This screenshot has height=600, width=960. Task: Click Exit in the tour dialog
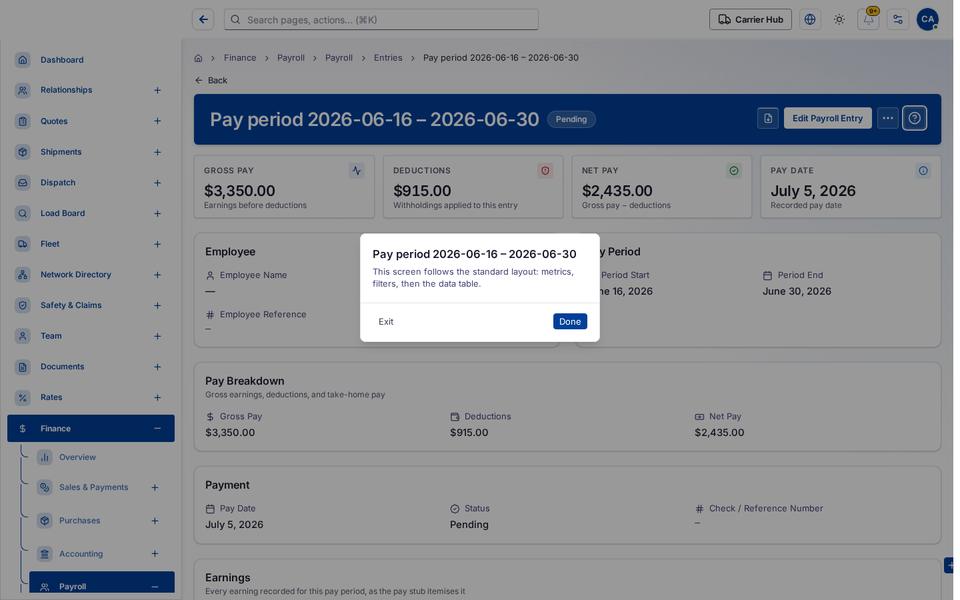point(386,321)
